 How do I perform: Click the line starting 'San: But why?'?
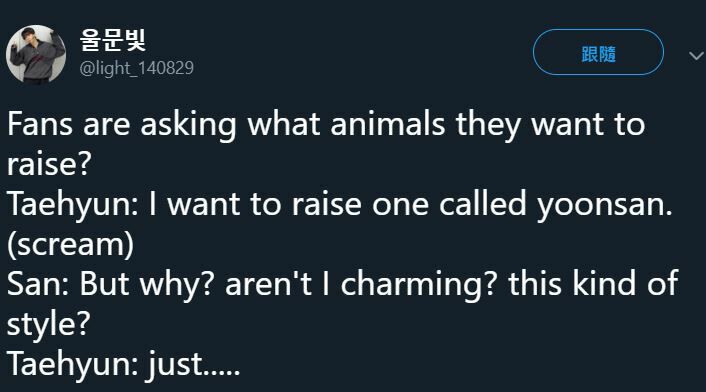pyautogui.click(x=342, y=284)
